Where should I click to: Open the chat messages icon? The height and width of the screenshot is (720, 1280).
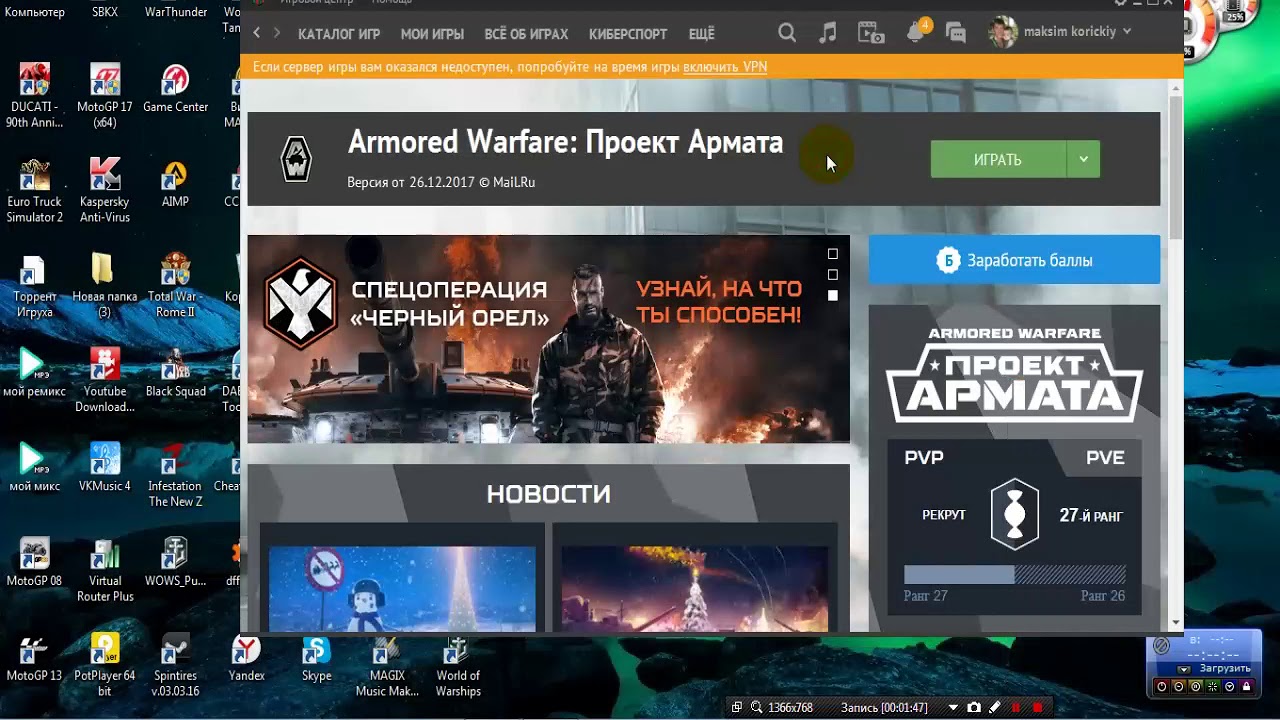[956, 34]
